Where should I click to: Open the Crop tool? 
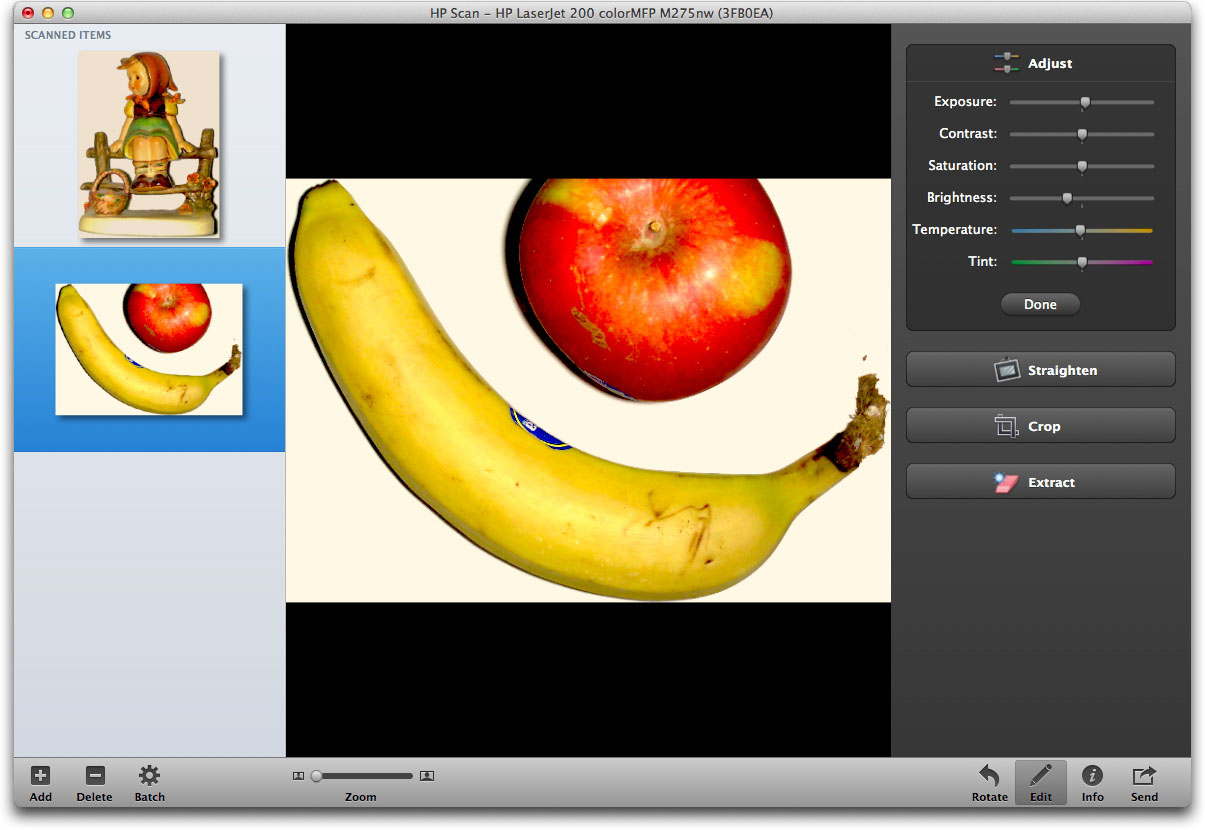point(1040,426)
